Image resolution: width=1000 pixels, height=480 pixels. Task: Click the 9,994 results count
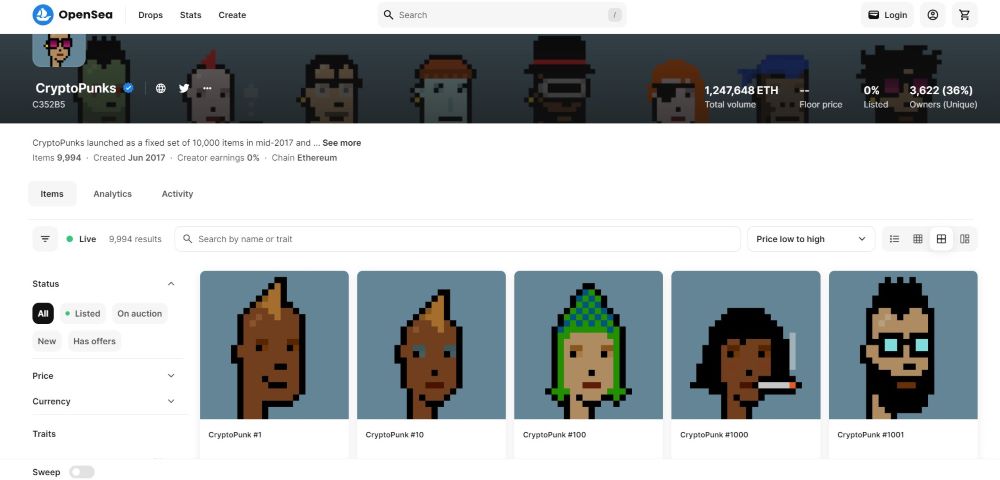point(135,239)
